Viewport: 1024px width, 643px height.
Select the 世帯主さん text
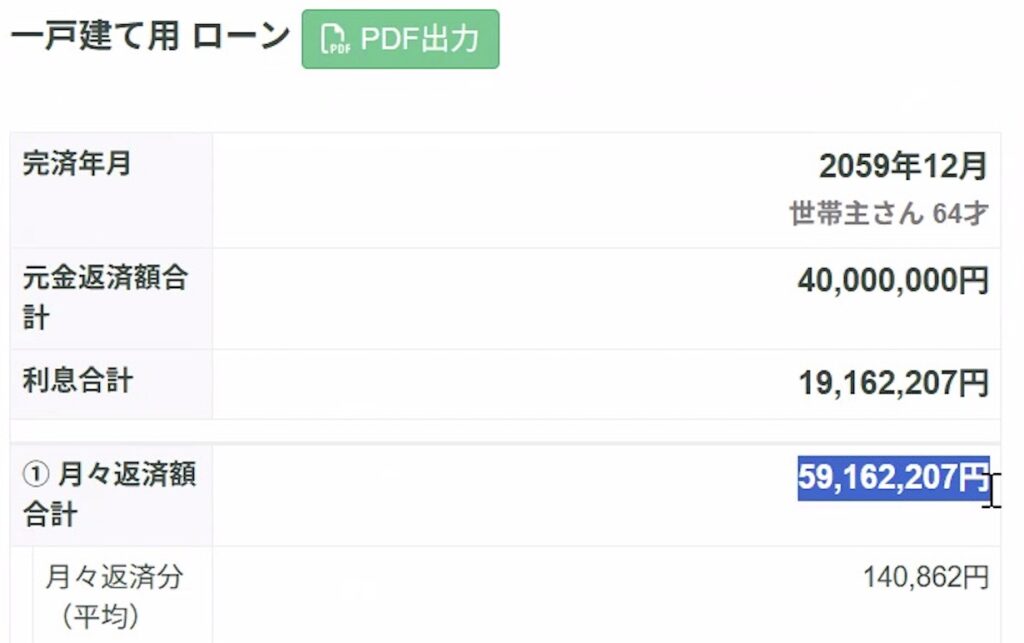click(x=857, y=214)
